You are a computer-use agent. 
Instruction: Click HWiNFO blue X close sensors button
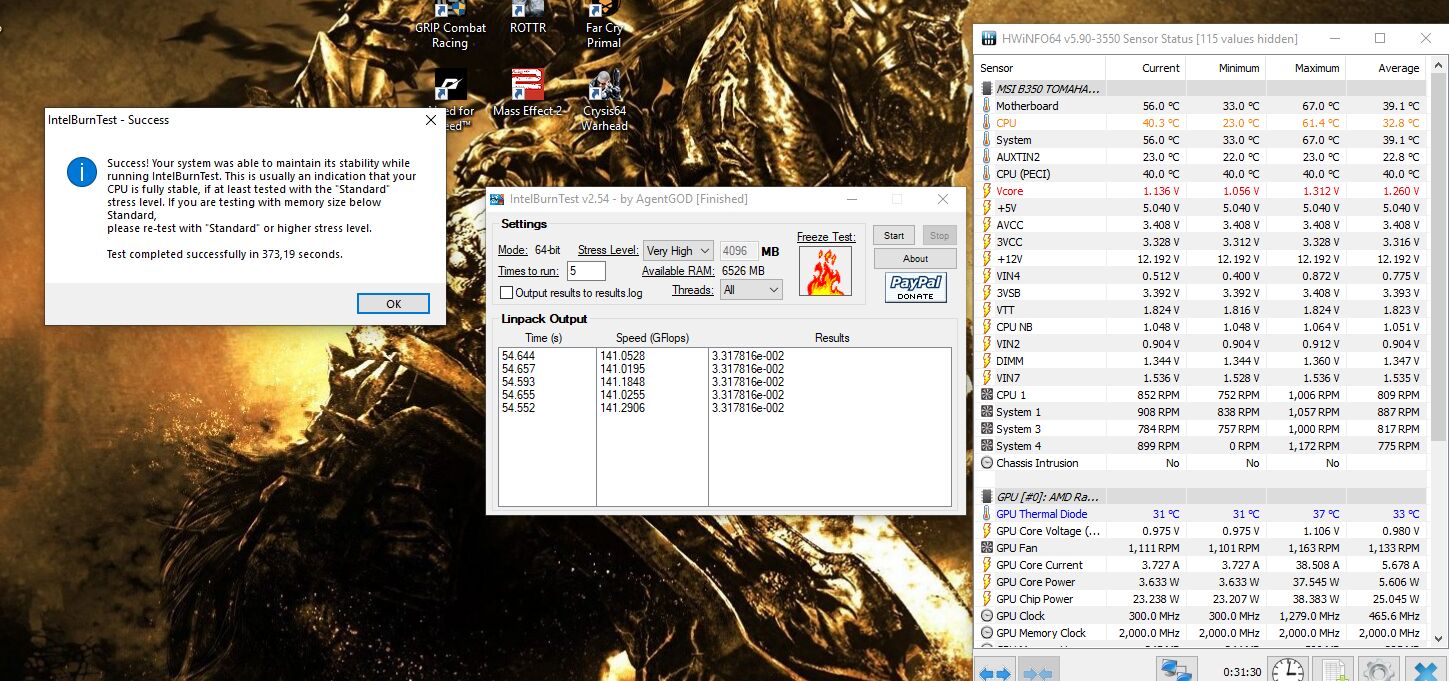(1424, 671)
